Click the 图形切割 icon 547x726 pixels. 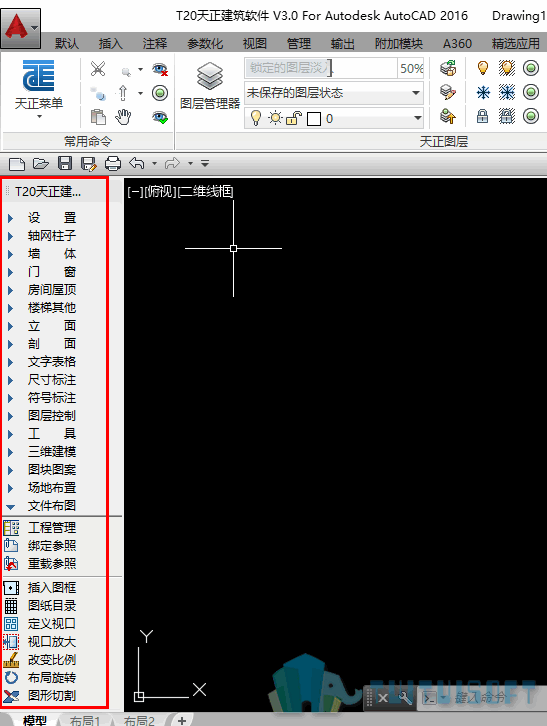pos(11,695)
